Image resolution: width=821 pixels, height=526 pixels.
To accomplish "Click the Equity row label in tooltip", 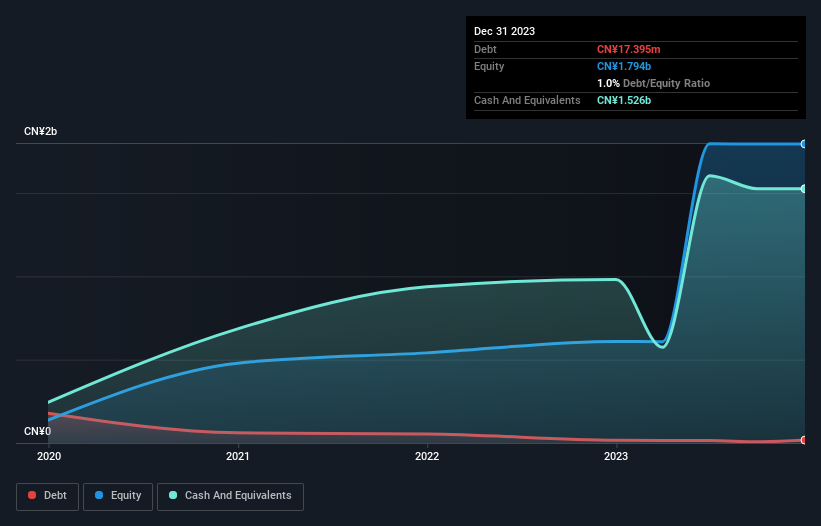I will coord(489,66).
